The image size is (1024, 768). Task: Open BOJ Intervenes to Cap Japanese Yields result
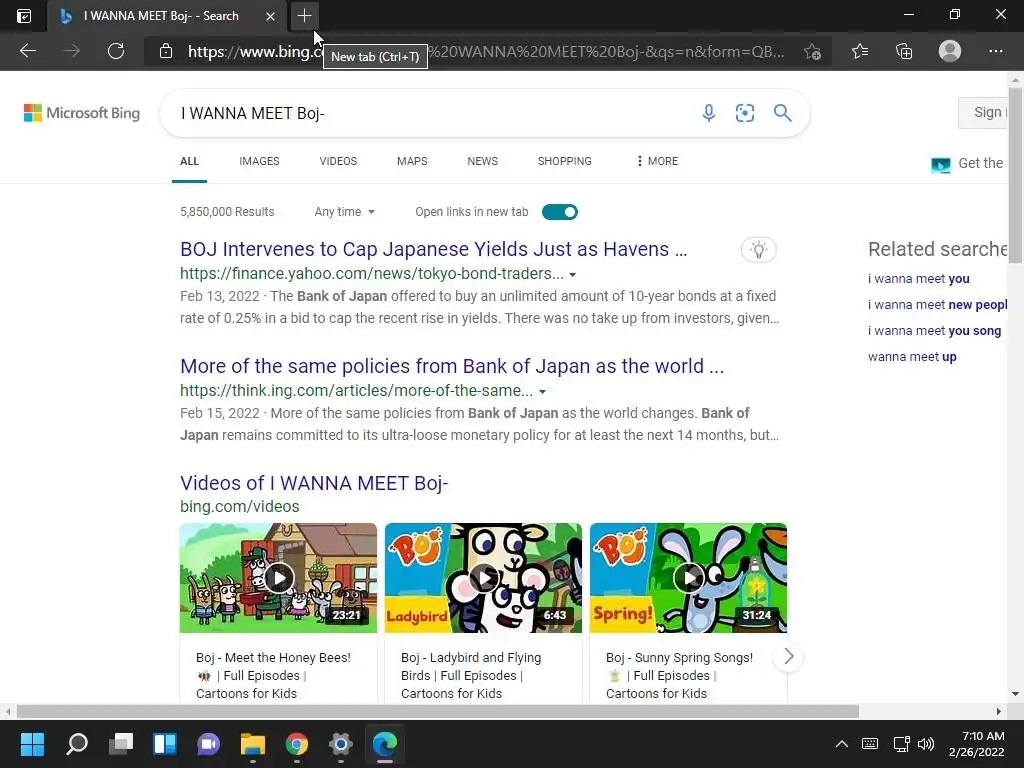(434, 249)
